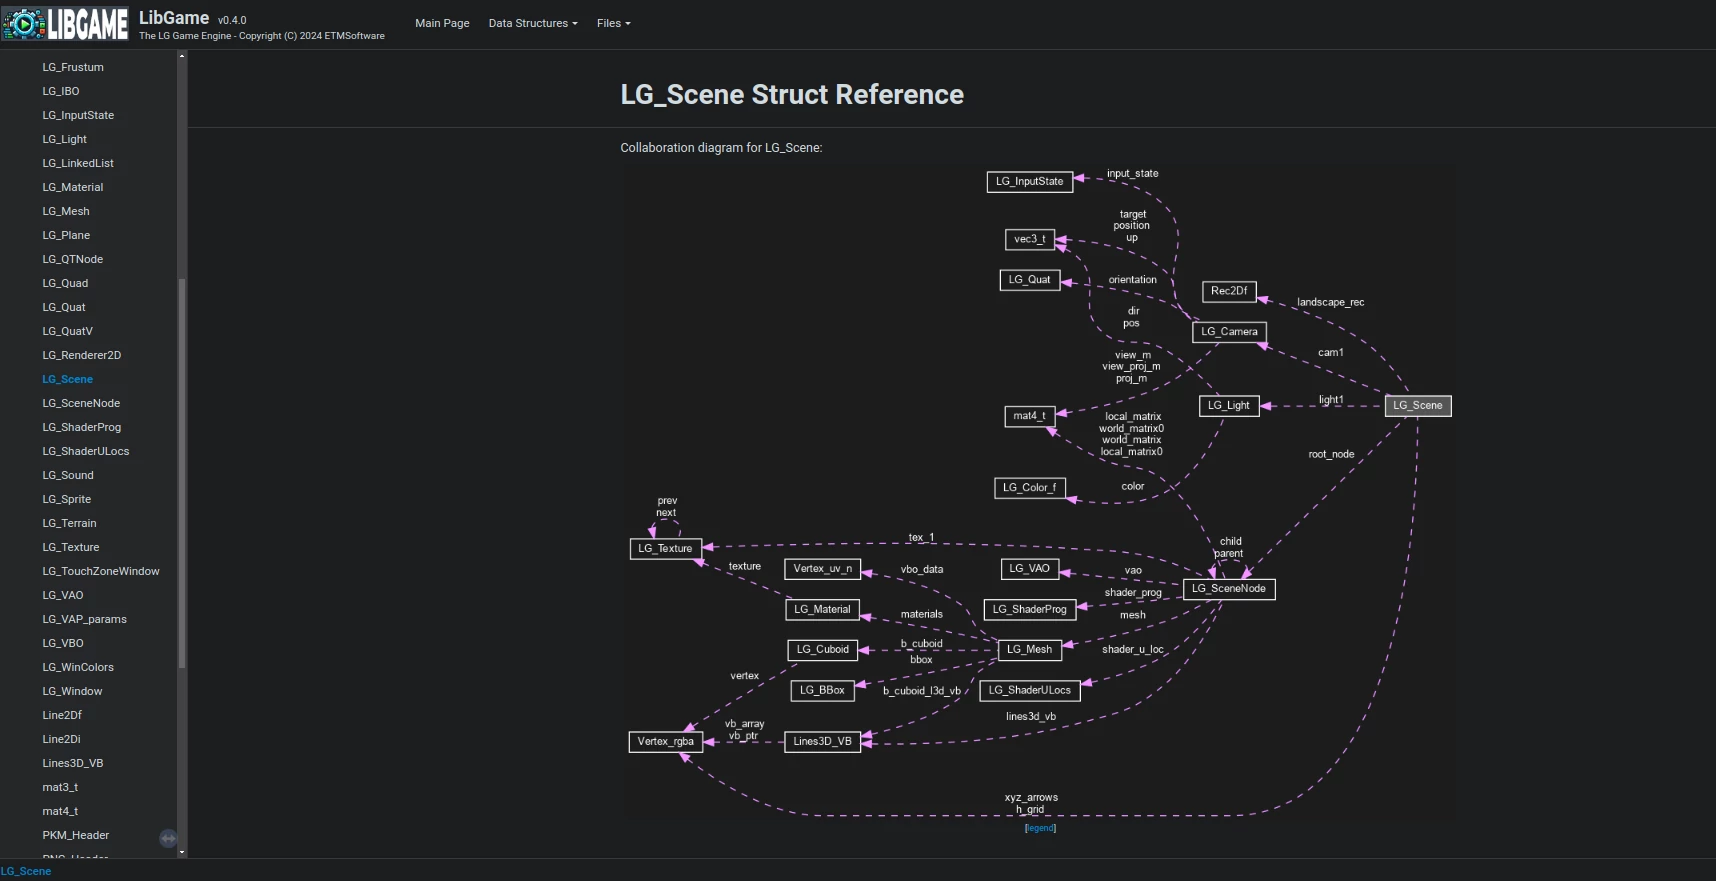Screen dimensions: 1716x881
Task: Select LG_Mesh in the sidebar
Action: [66, 211]
